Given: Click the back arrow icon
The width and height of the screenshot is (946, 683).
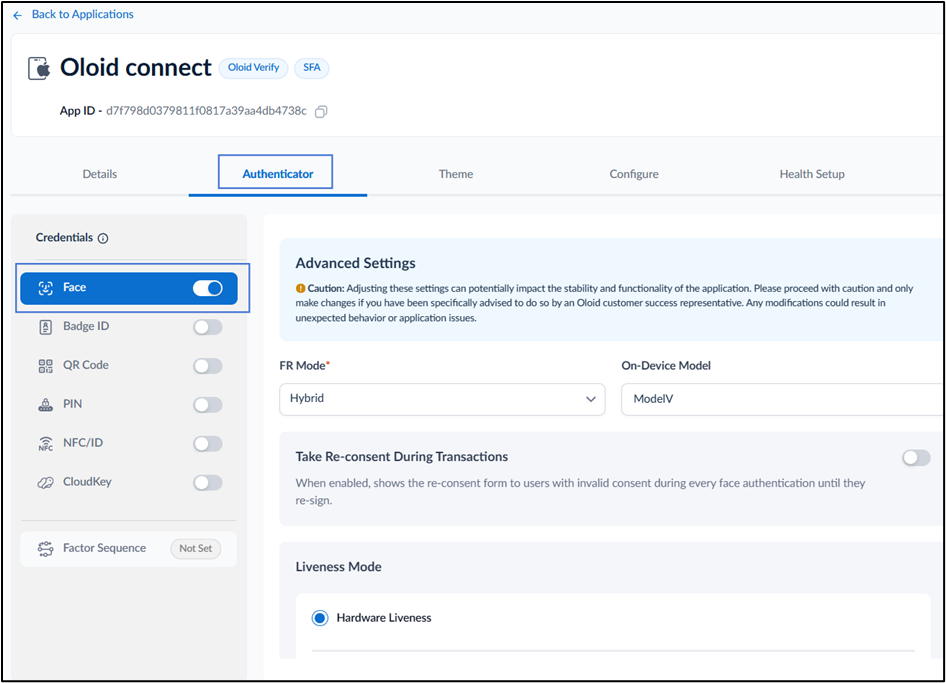Looking at the screenshot, I should (x=17, y=15).
